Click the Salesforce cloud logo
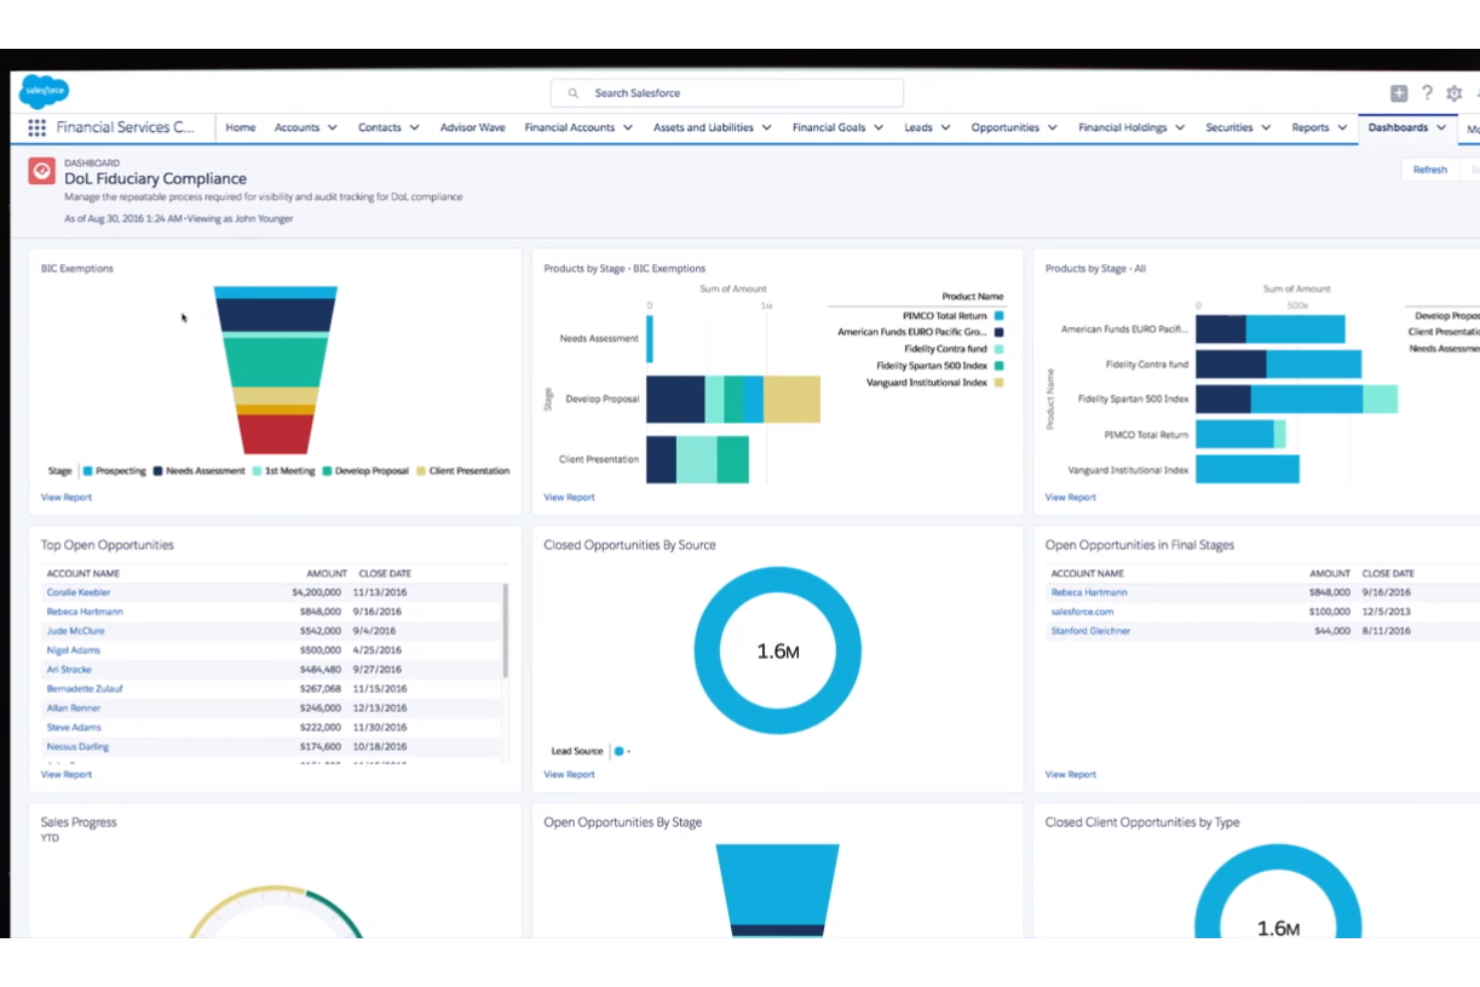 [x=43, y=90]
